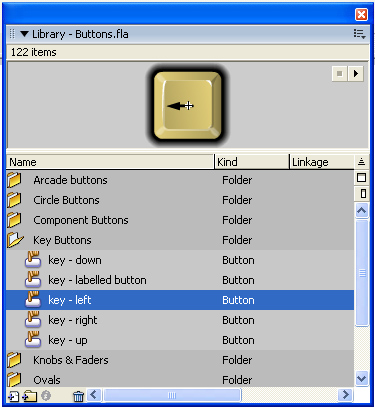Screen dimensions: 375x408
Task: Click the Circle Buttons folder icon
Action: pos(14,200)
